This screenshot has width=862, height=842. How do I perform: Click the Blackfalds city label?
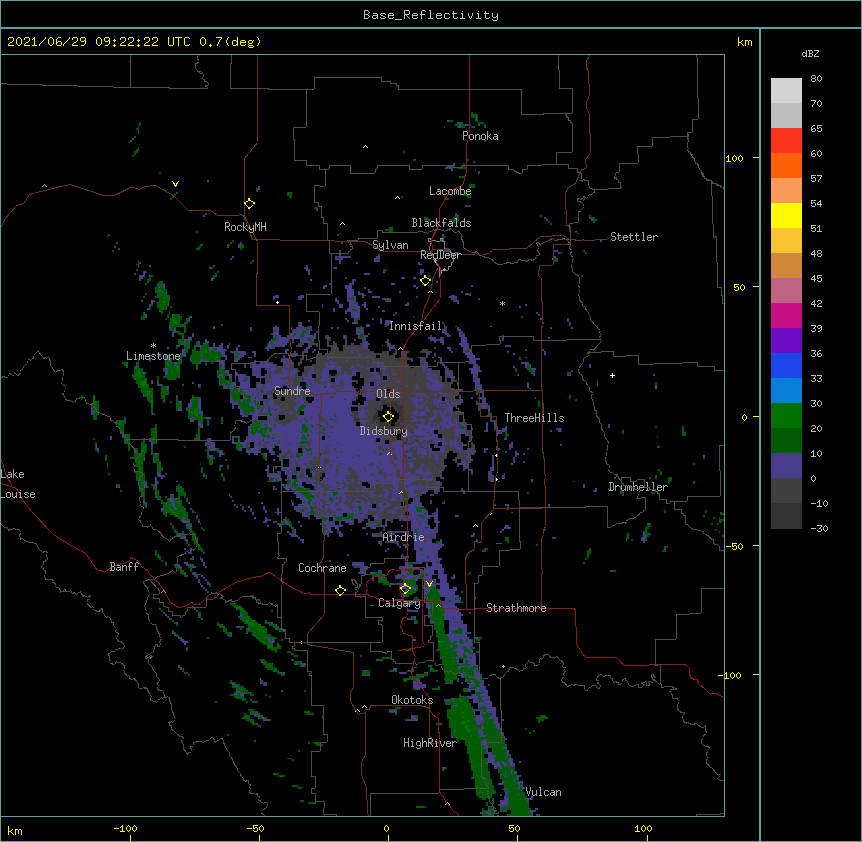(441, 223)
